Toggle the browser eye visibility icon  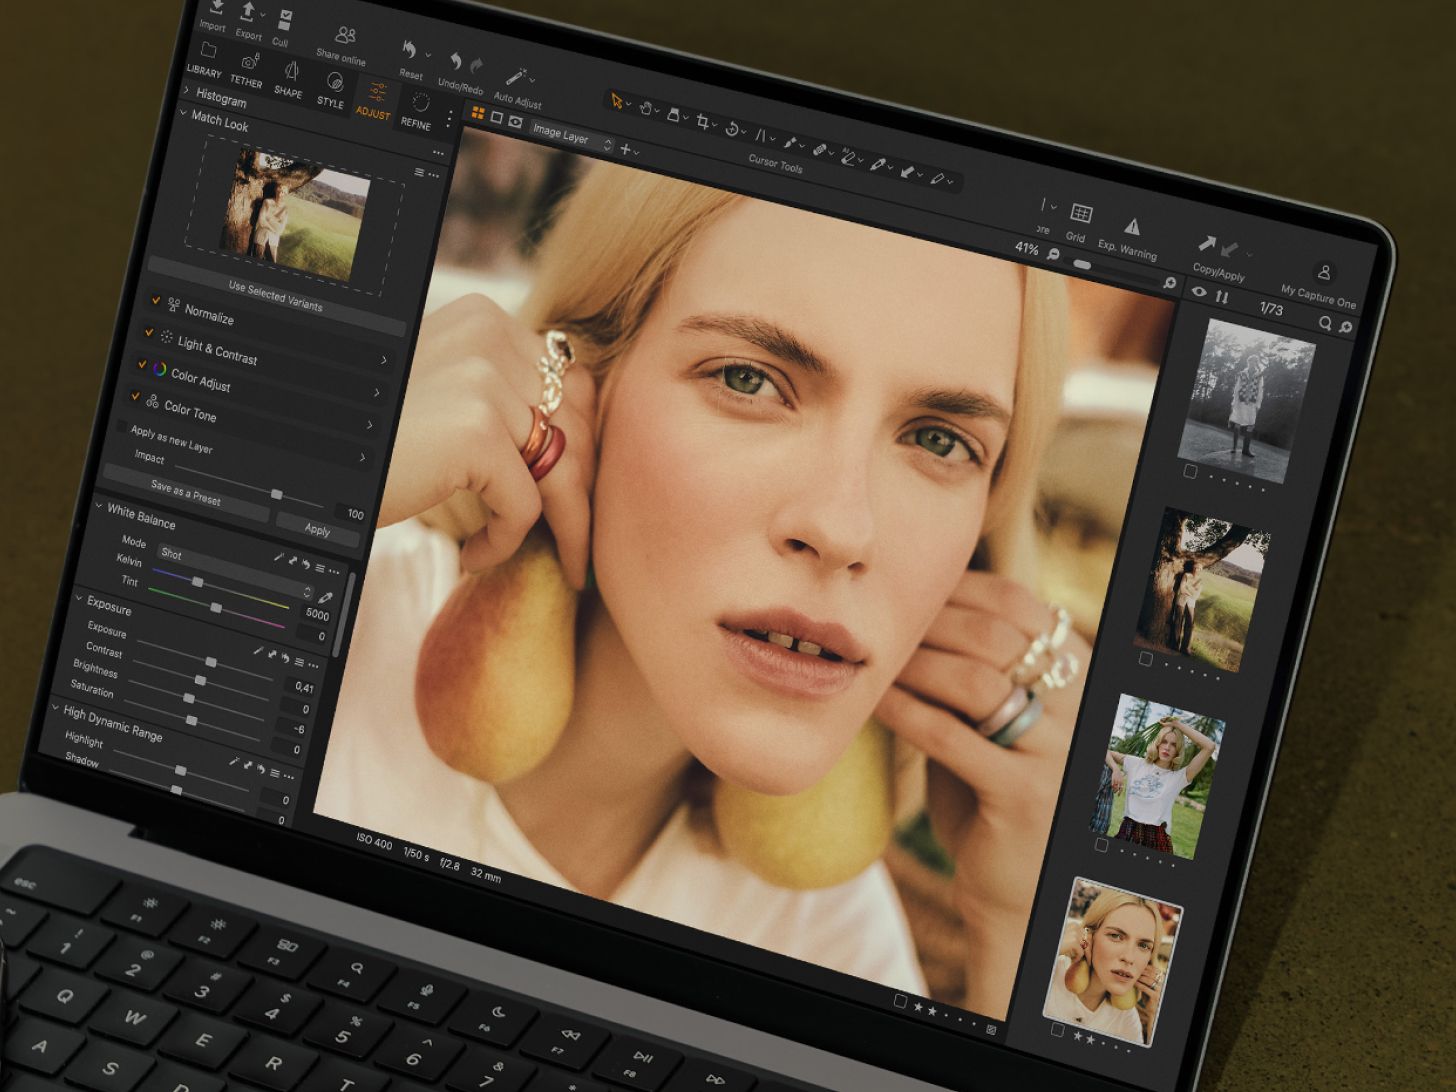(x=1199, y=291)
